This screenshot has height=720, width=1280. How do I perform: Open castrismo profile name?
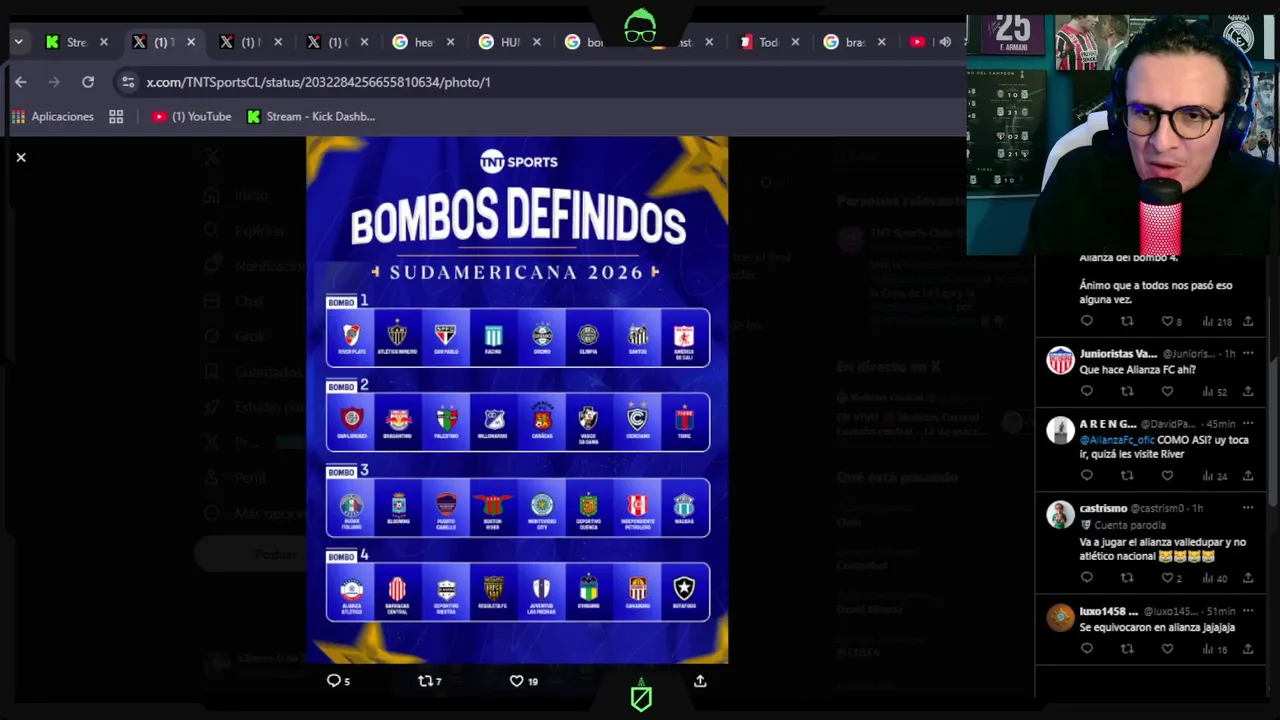(1103, 508)
